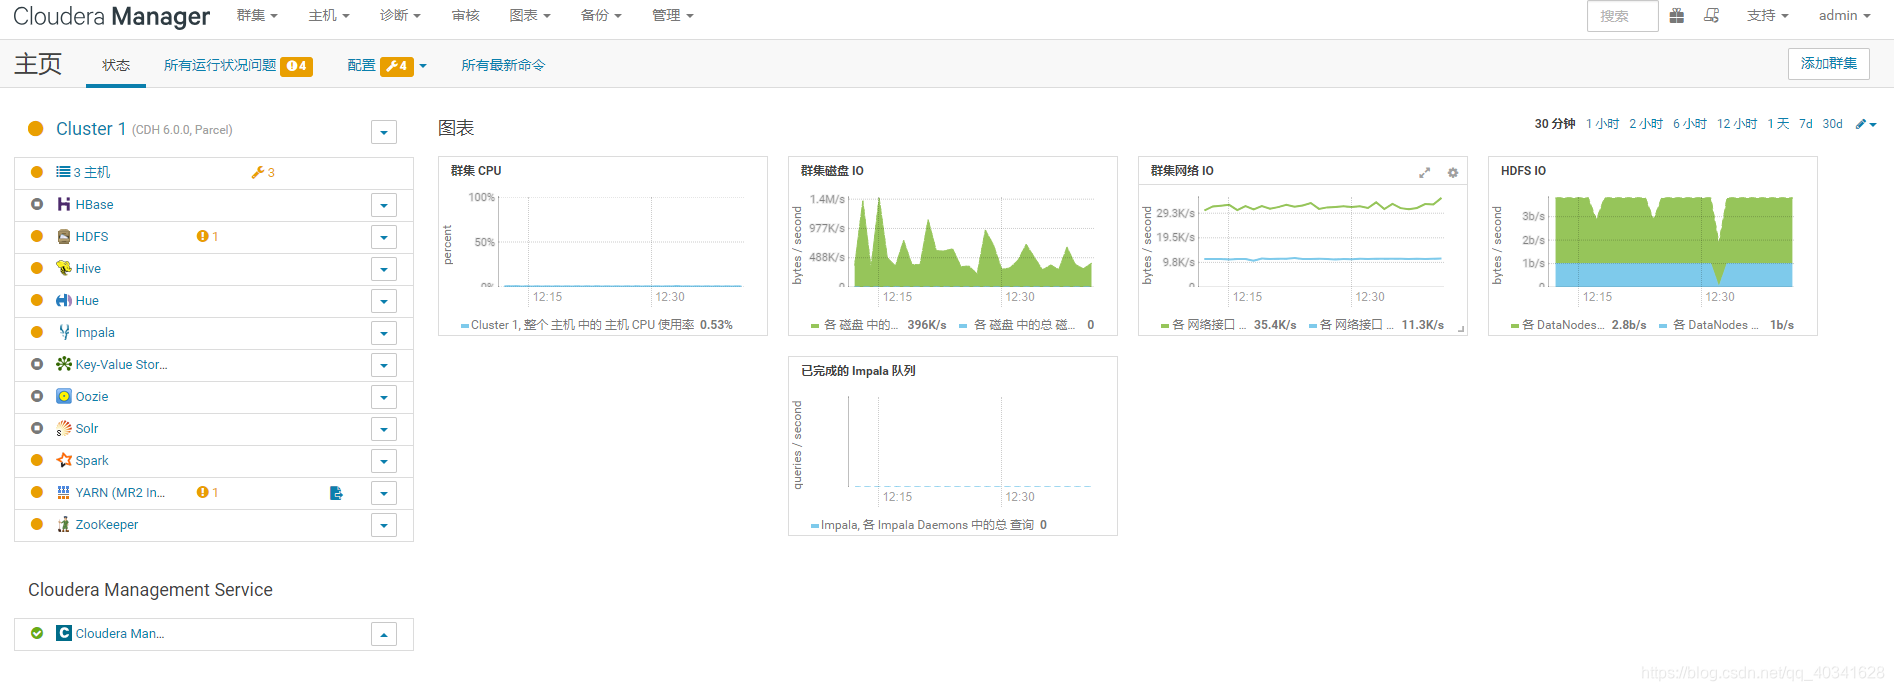The width and height of the screenshot is (1894, 691).
Task: Open the 群集 menu
Action: pyautogui.click(x=257, y=15)
